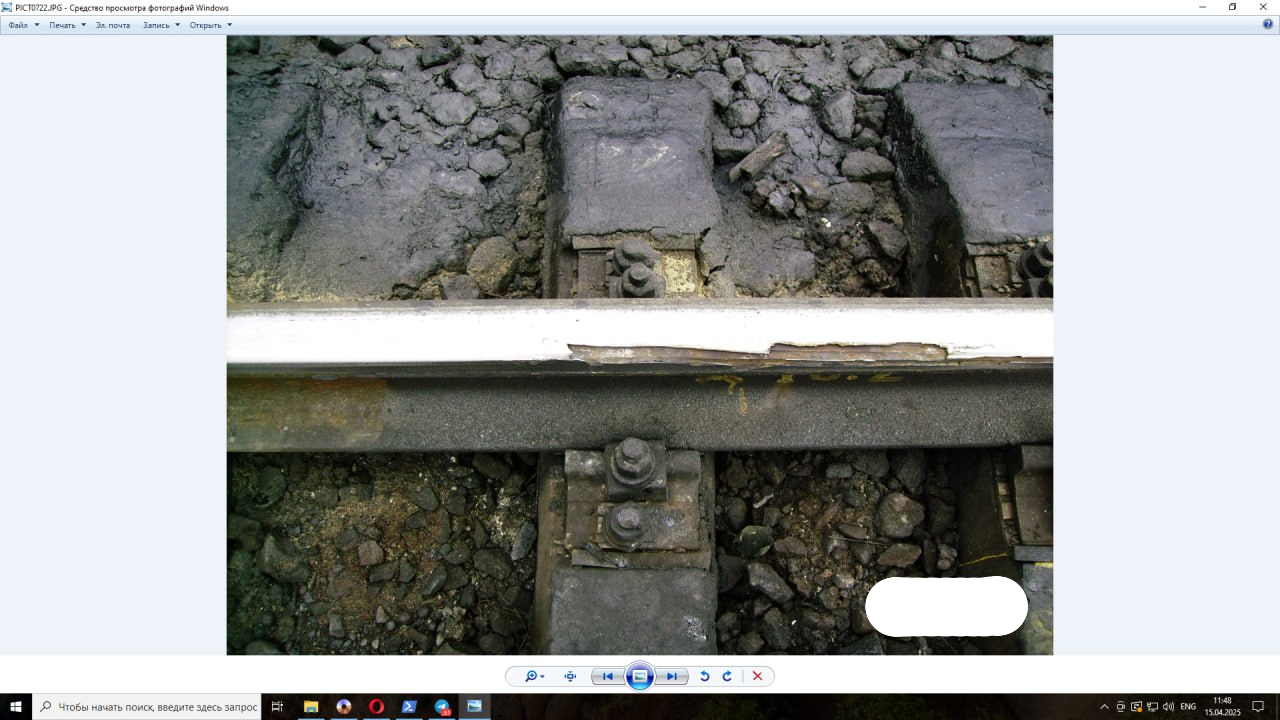1280x720 pixels.
Task: Start the slide show
Action: tap(640, 677)
